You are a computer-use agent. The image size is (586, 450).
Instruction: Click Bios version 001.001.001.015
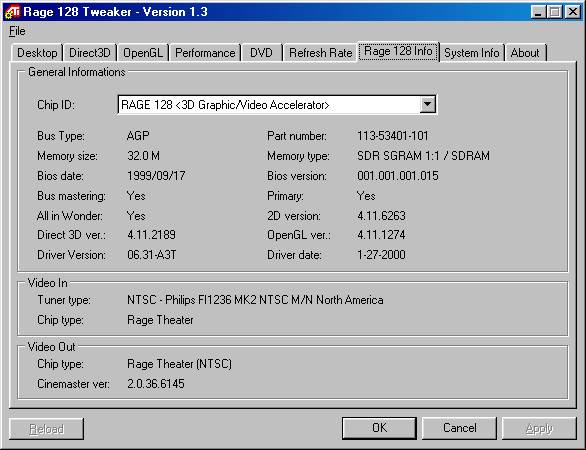point(398,176)
